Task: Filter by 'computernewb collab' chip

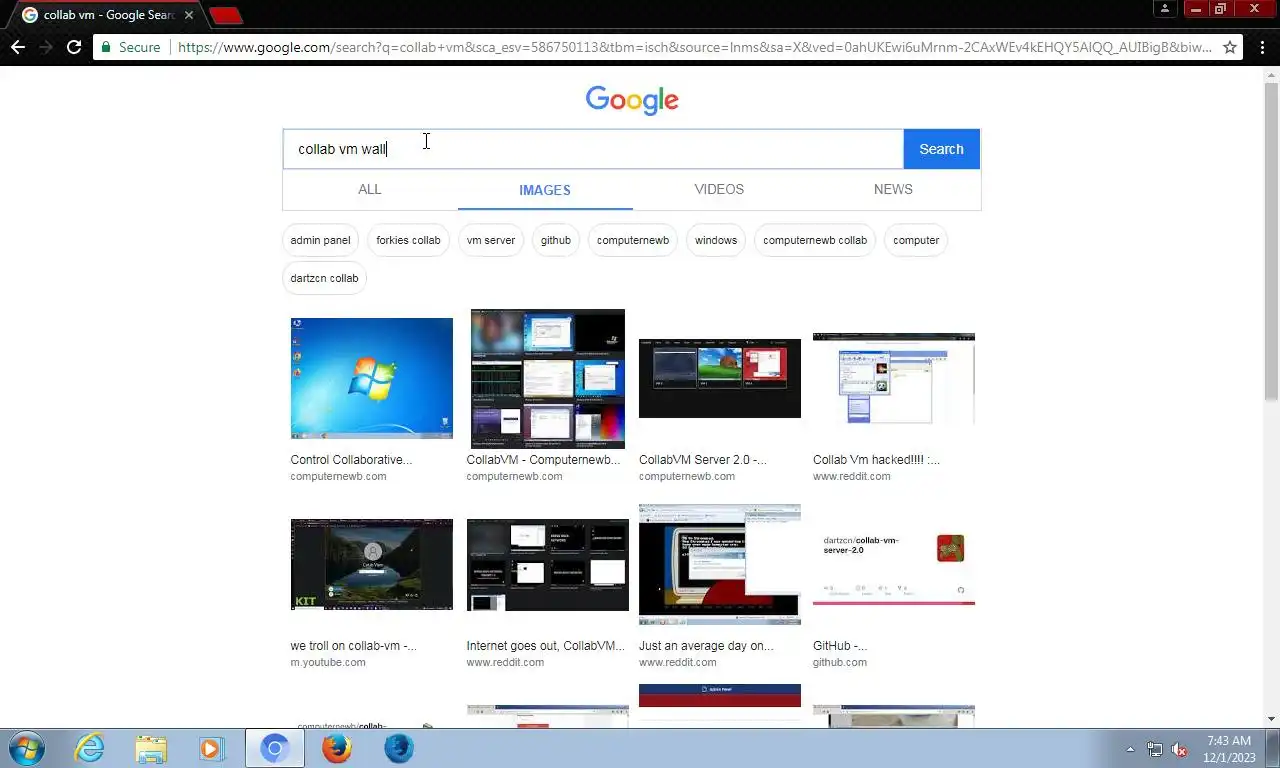Action: click(815, 240)
